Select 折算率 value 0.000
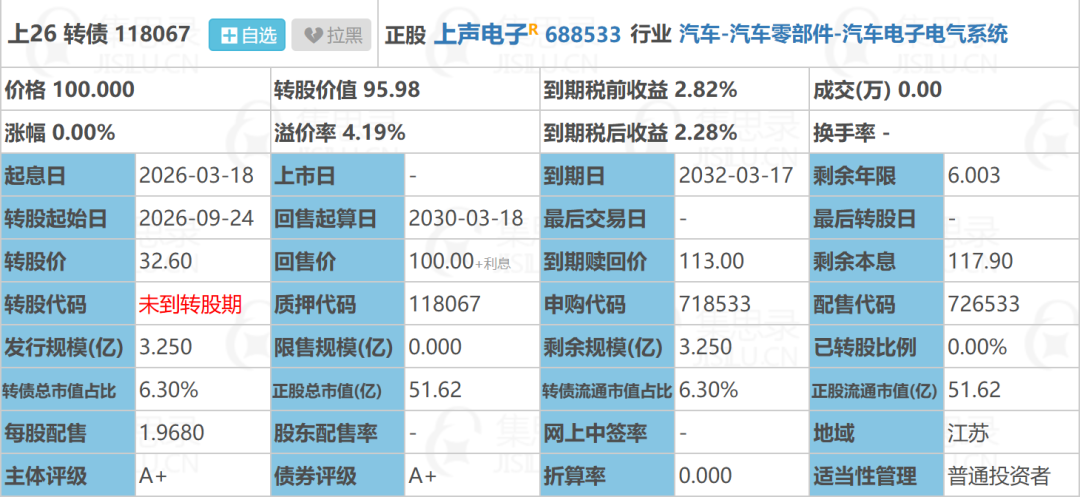This screenshot has height=497, width=1080. 706,476
